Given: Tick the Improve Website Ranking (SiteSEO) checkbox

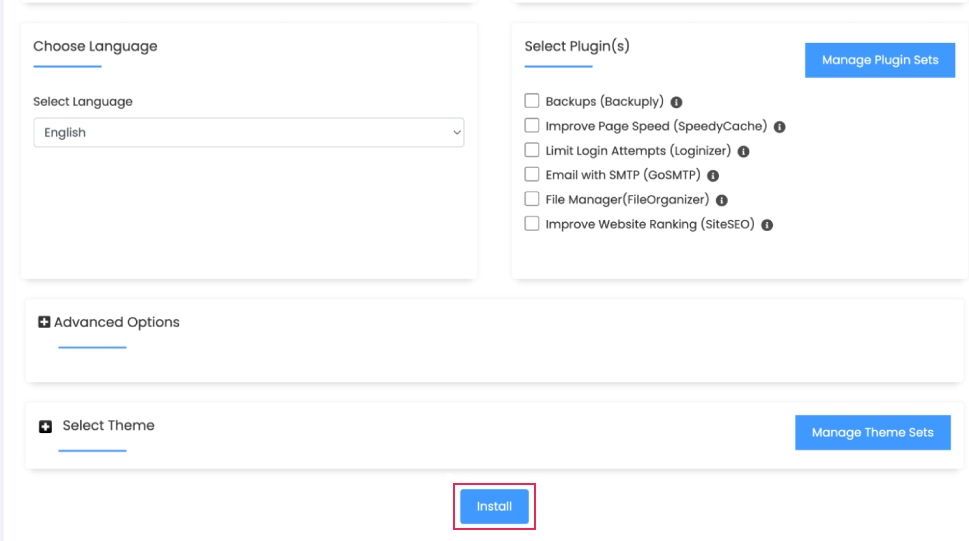Looking at the screenshot, I should coord(531,224).
